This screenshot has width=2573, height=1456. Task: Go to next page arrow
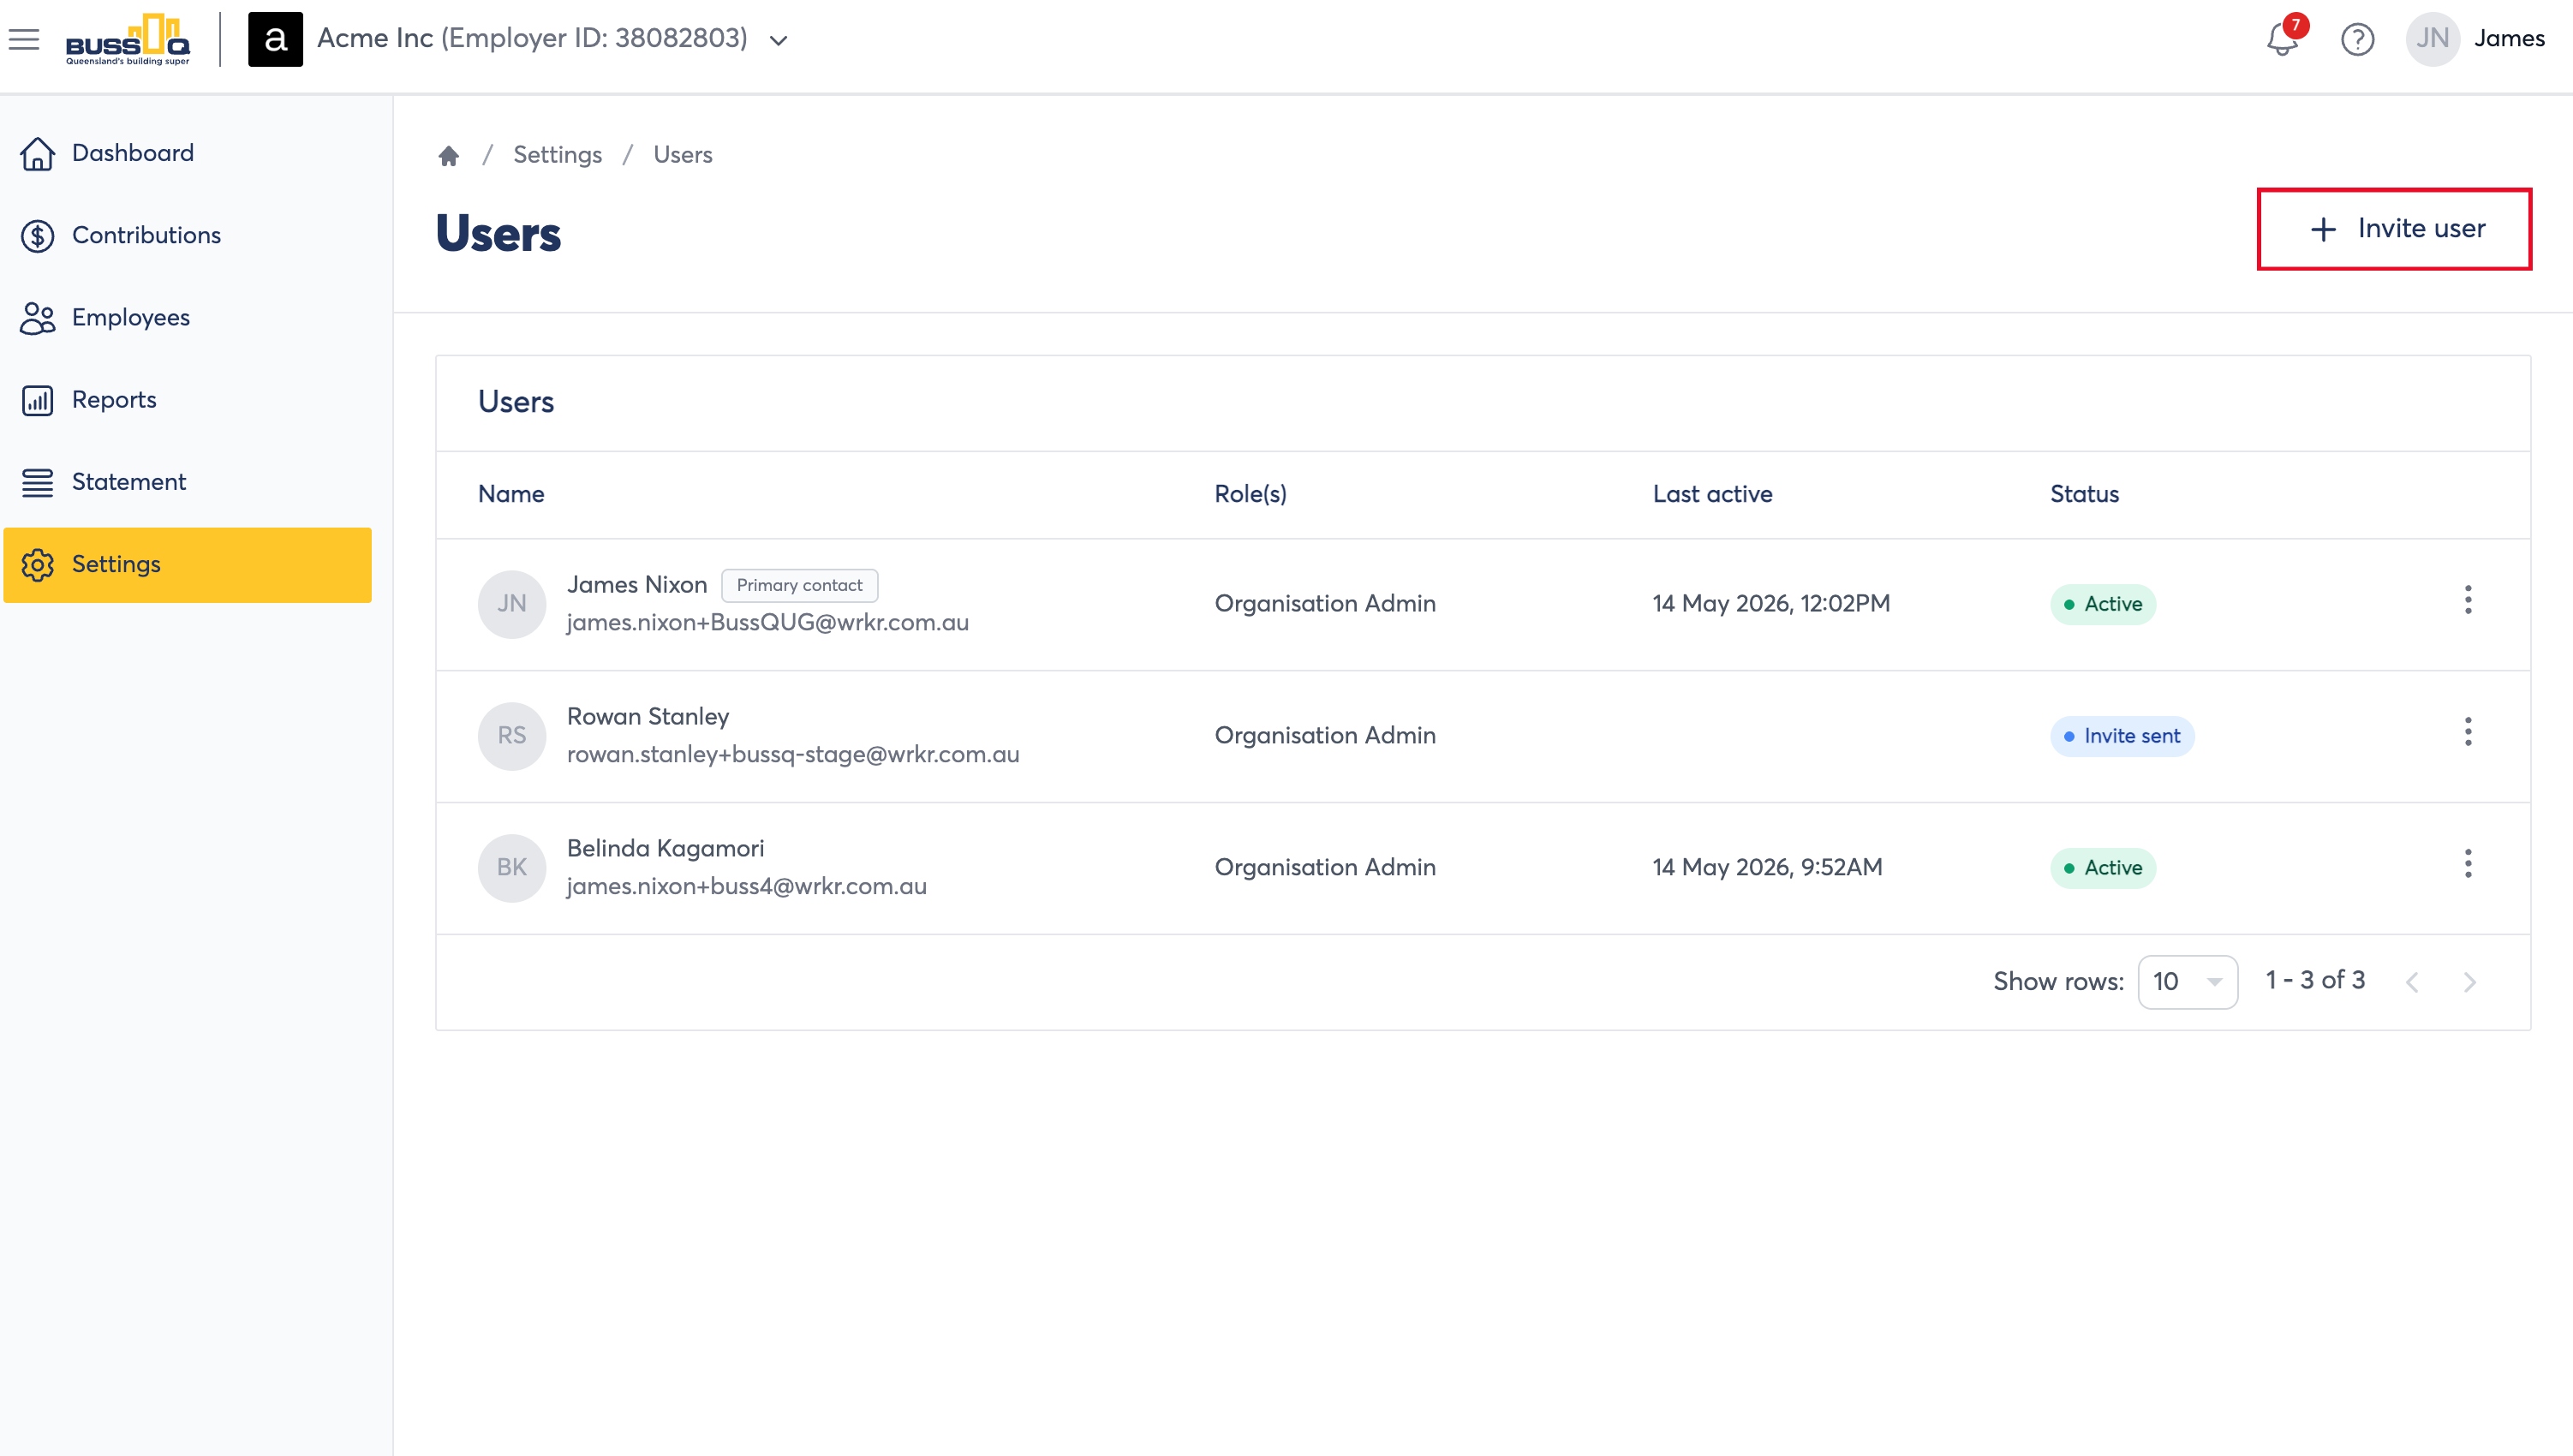(x=2469, y=982)
